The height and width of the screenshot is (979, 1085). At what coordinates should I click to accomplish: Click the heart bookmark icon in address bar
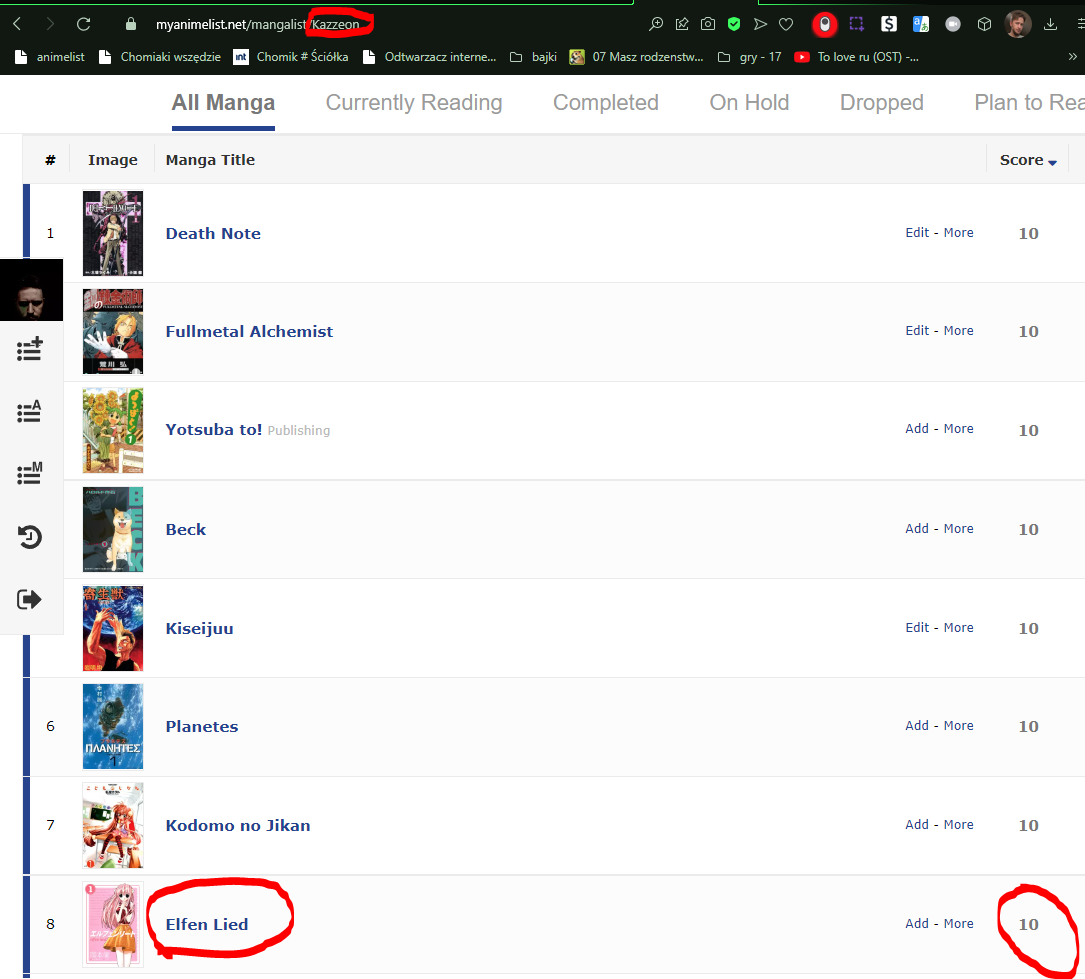pos(786,24)
